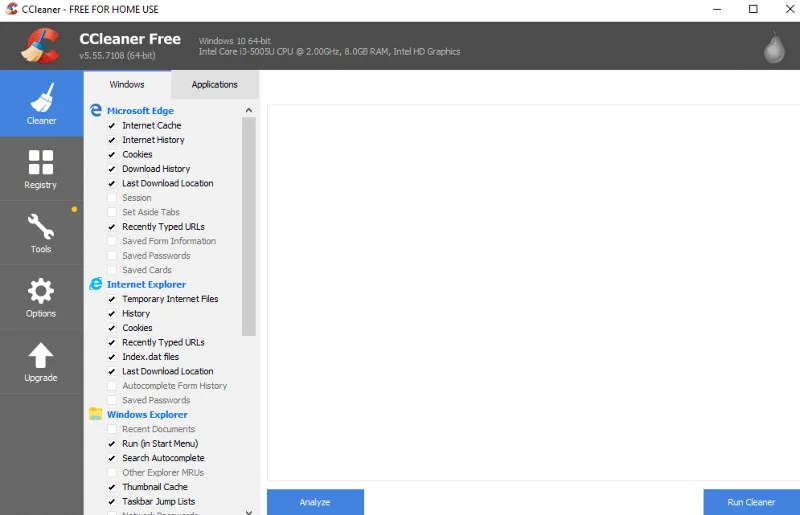Click the Upgrade arrow icon
800x515 pixels.
[x=41, y=355]
